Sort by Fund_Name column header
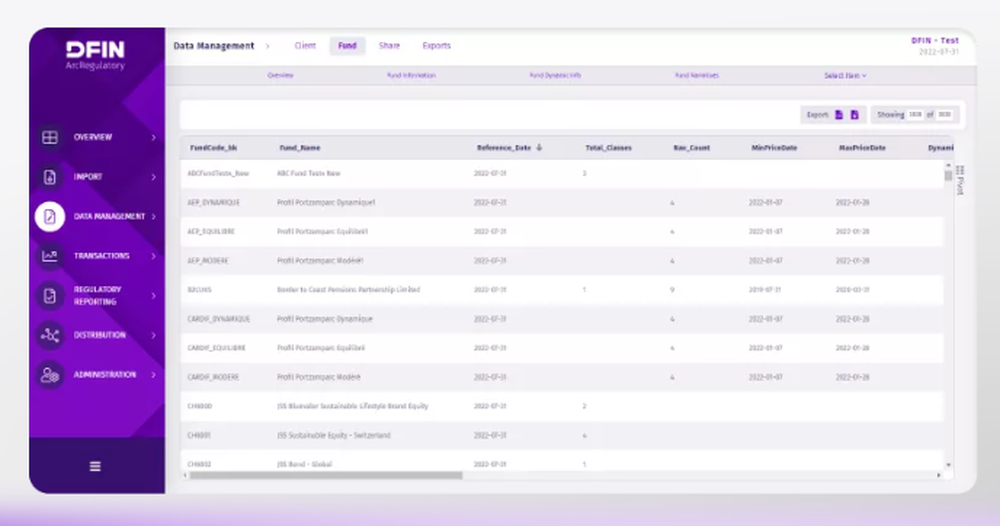 [300, 147]
